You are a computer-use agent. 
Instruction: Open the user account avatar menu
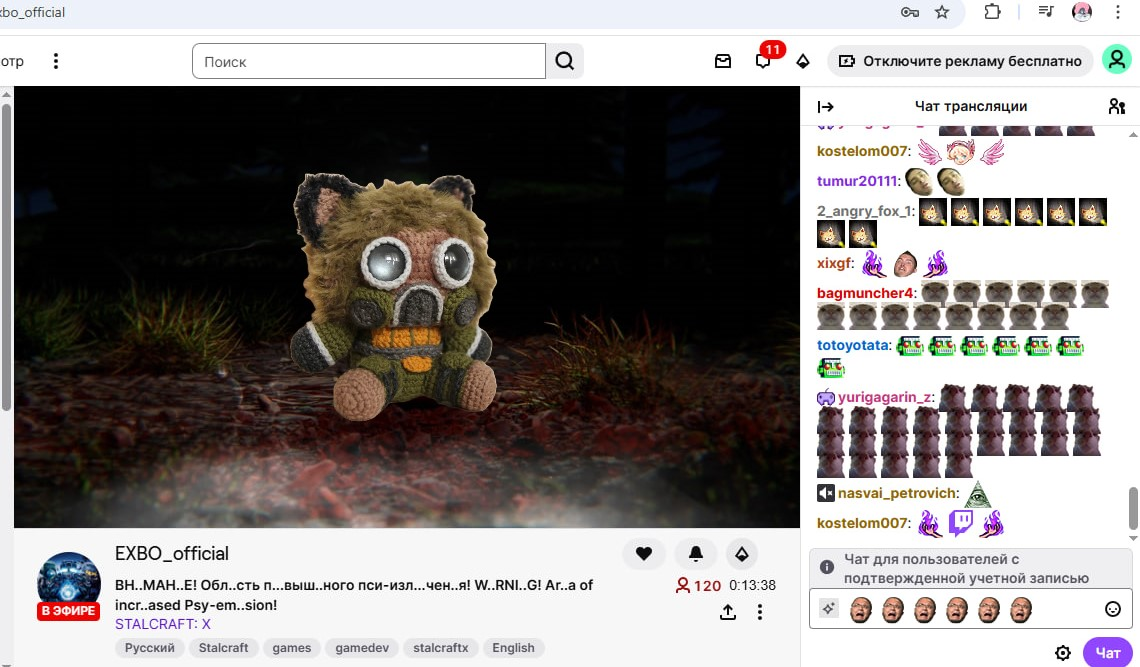click(1116, 60)
